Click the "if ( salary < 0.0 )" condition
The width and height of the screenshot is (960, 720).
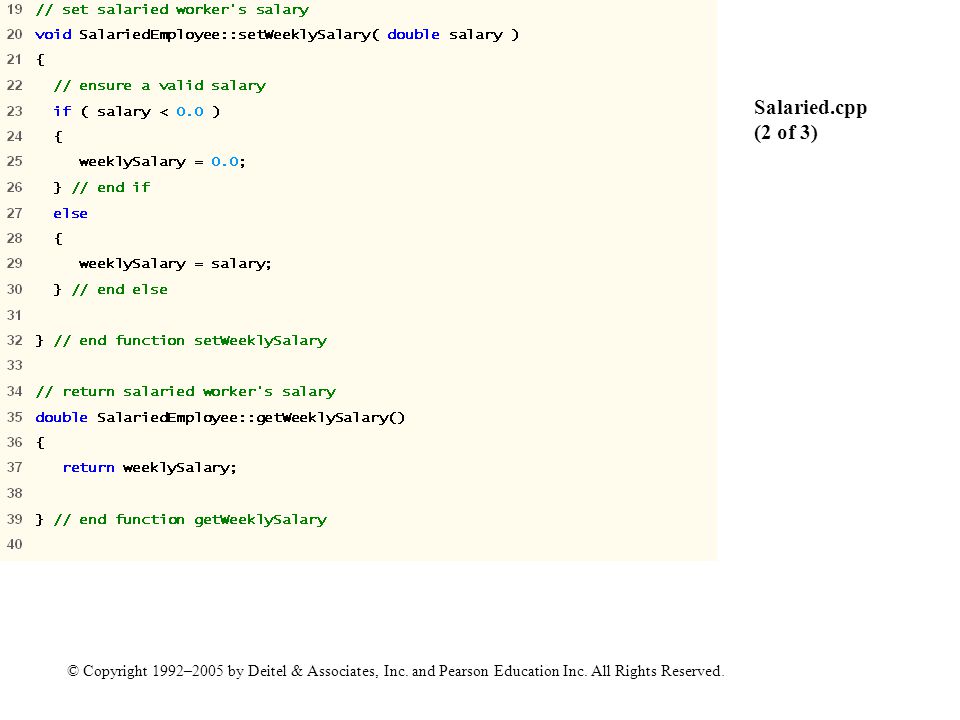(x=137, y=111)
